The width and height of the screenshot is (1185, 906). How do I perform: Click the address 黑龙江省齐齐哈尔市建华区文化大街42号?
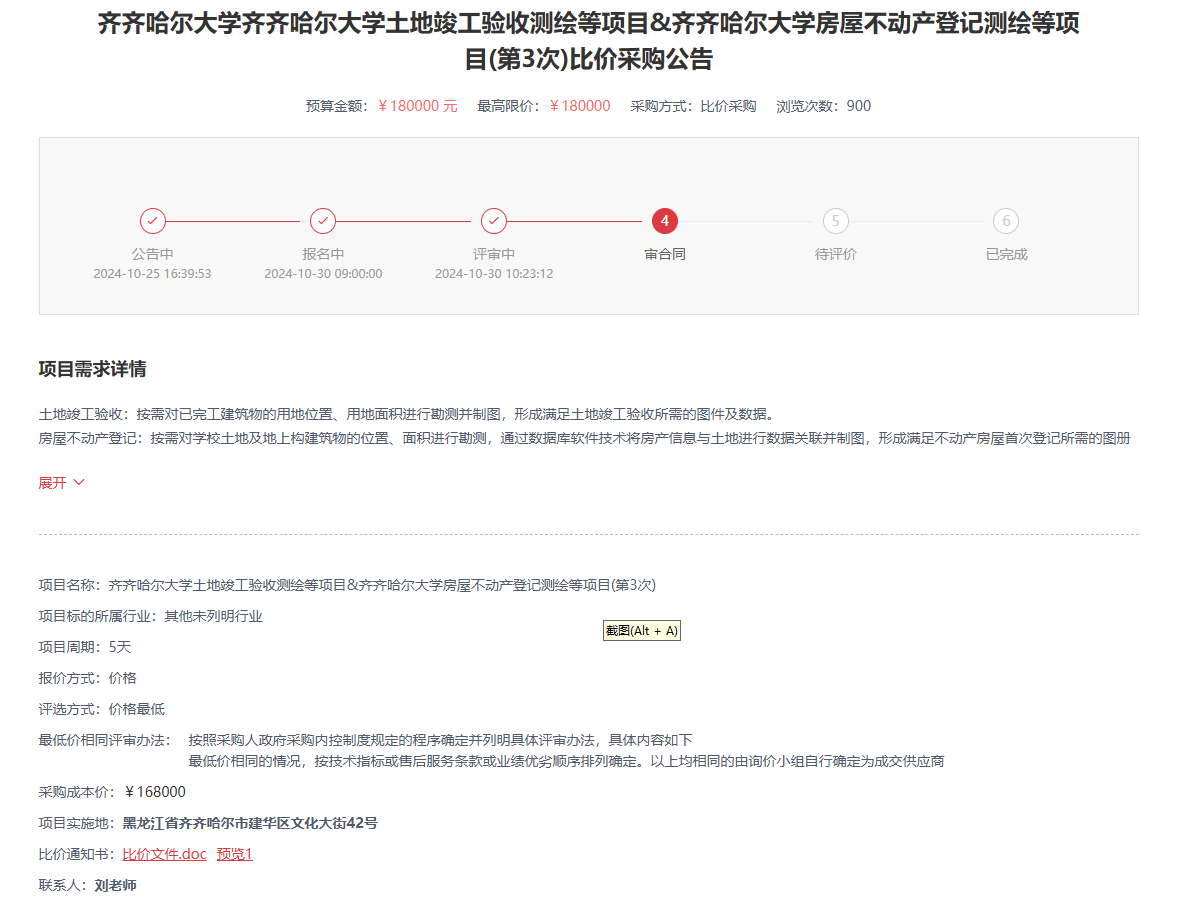[250, 824]
